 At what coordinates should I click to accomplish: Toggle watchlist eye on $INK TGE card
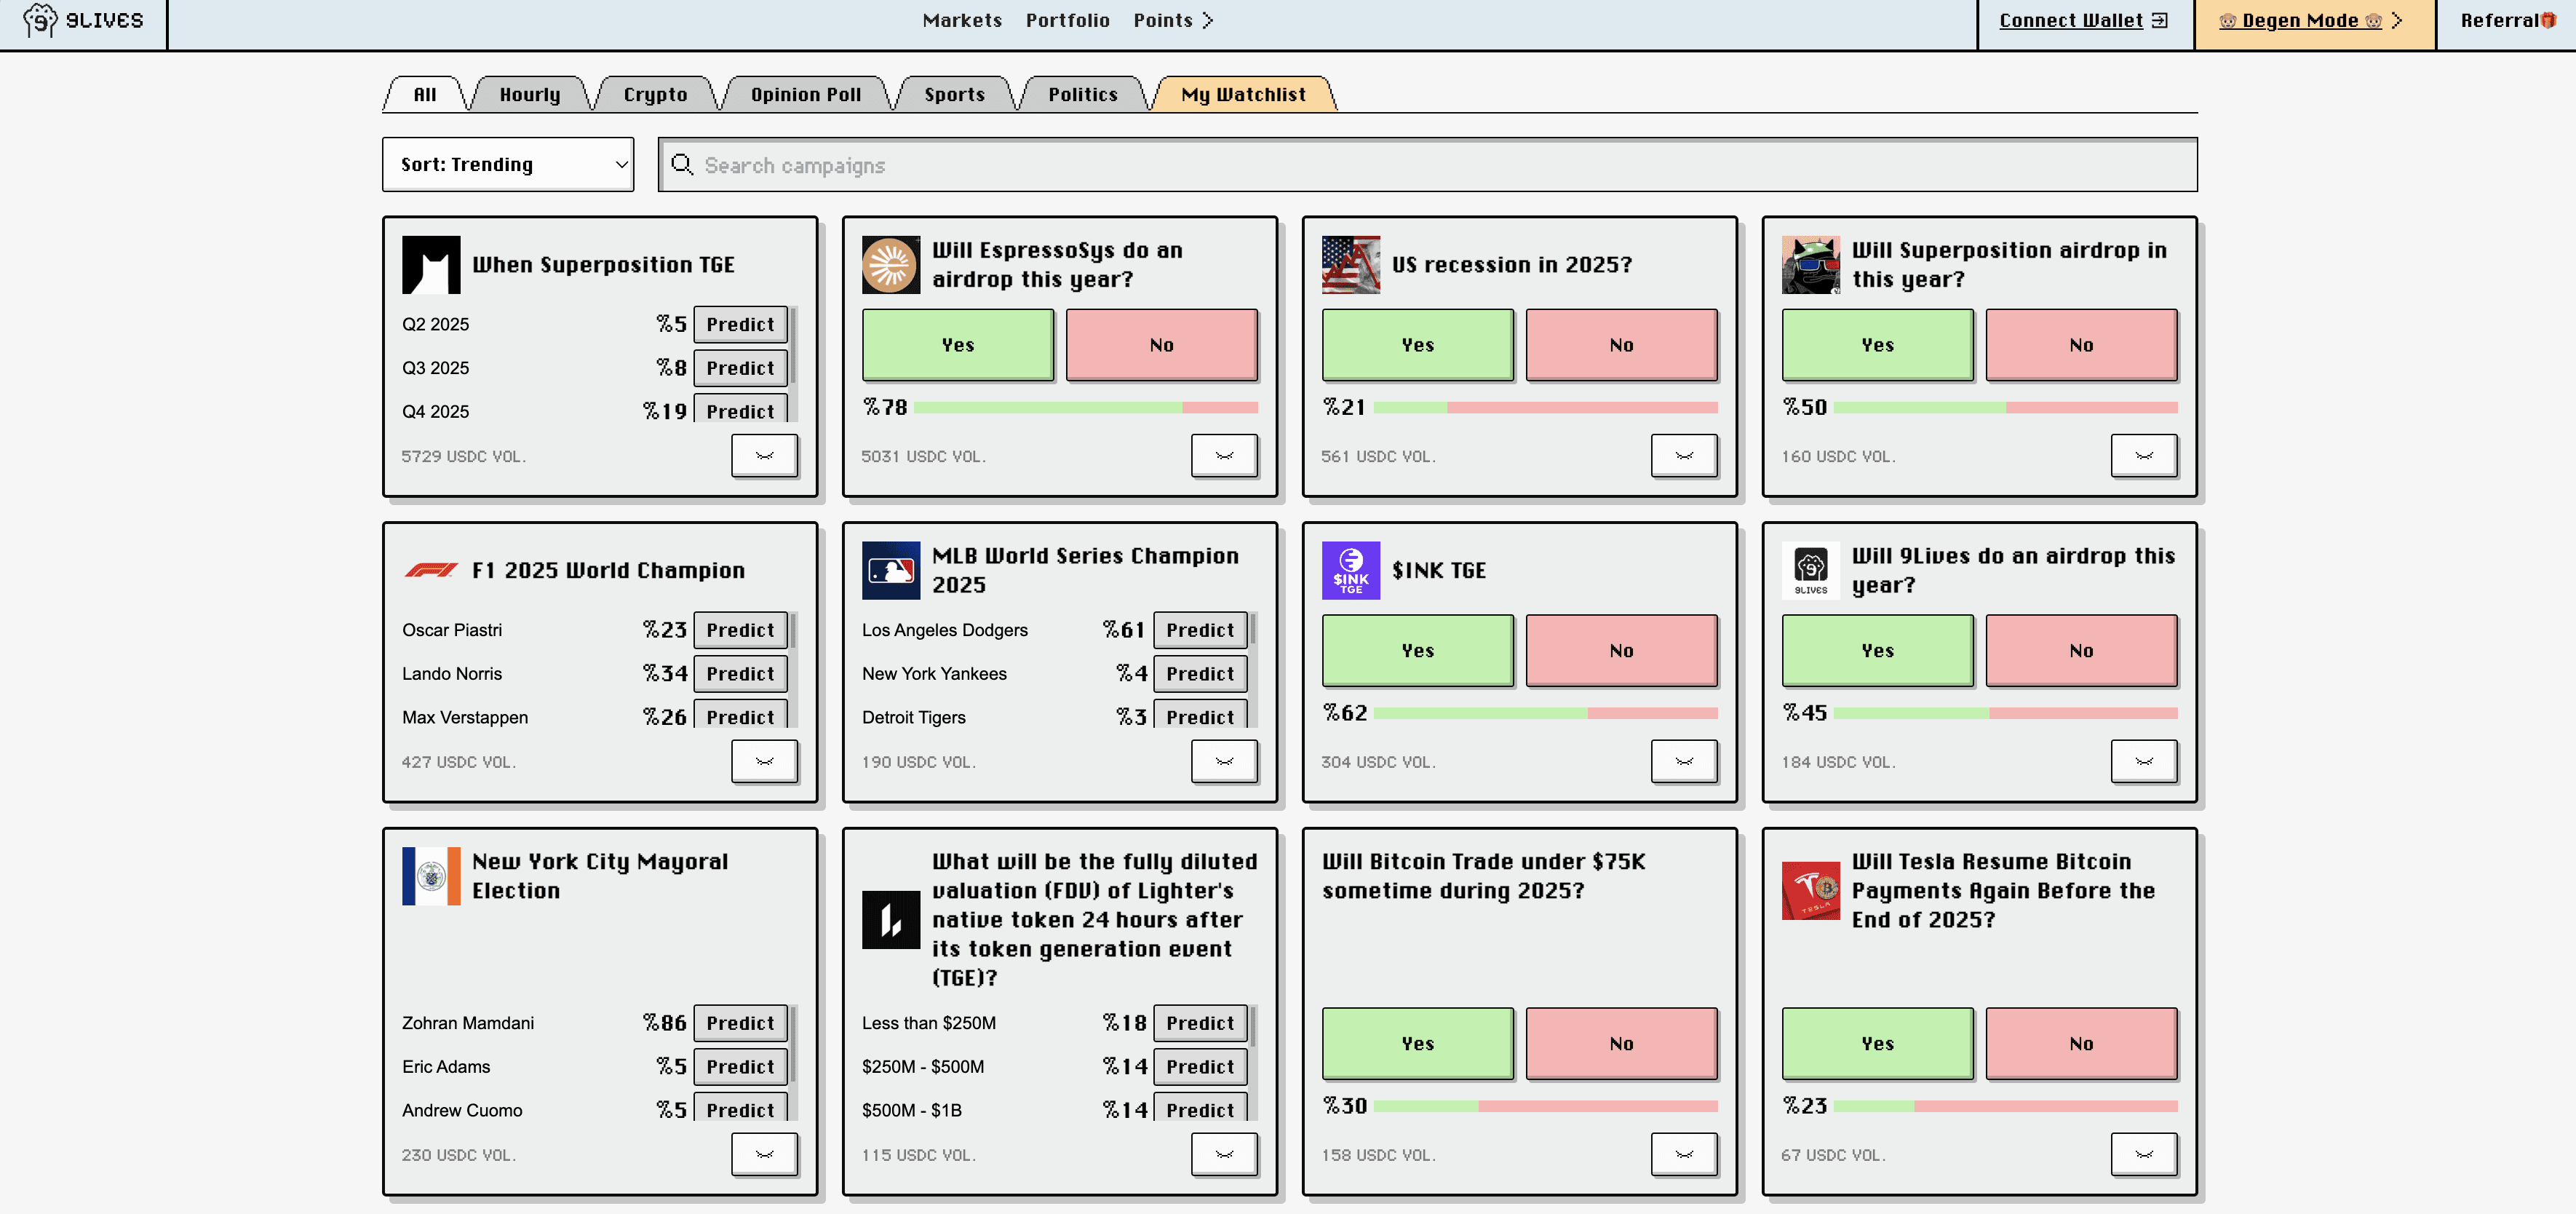click(x=1684, y=762)
